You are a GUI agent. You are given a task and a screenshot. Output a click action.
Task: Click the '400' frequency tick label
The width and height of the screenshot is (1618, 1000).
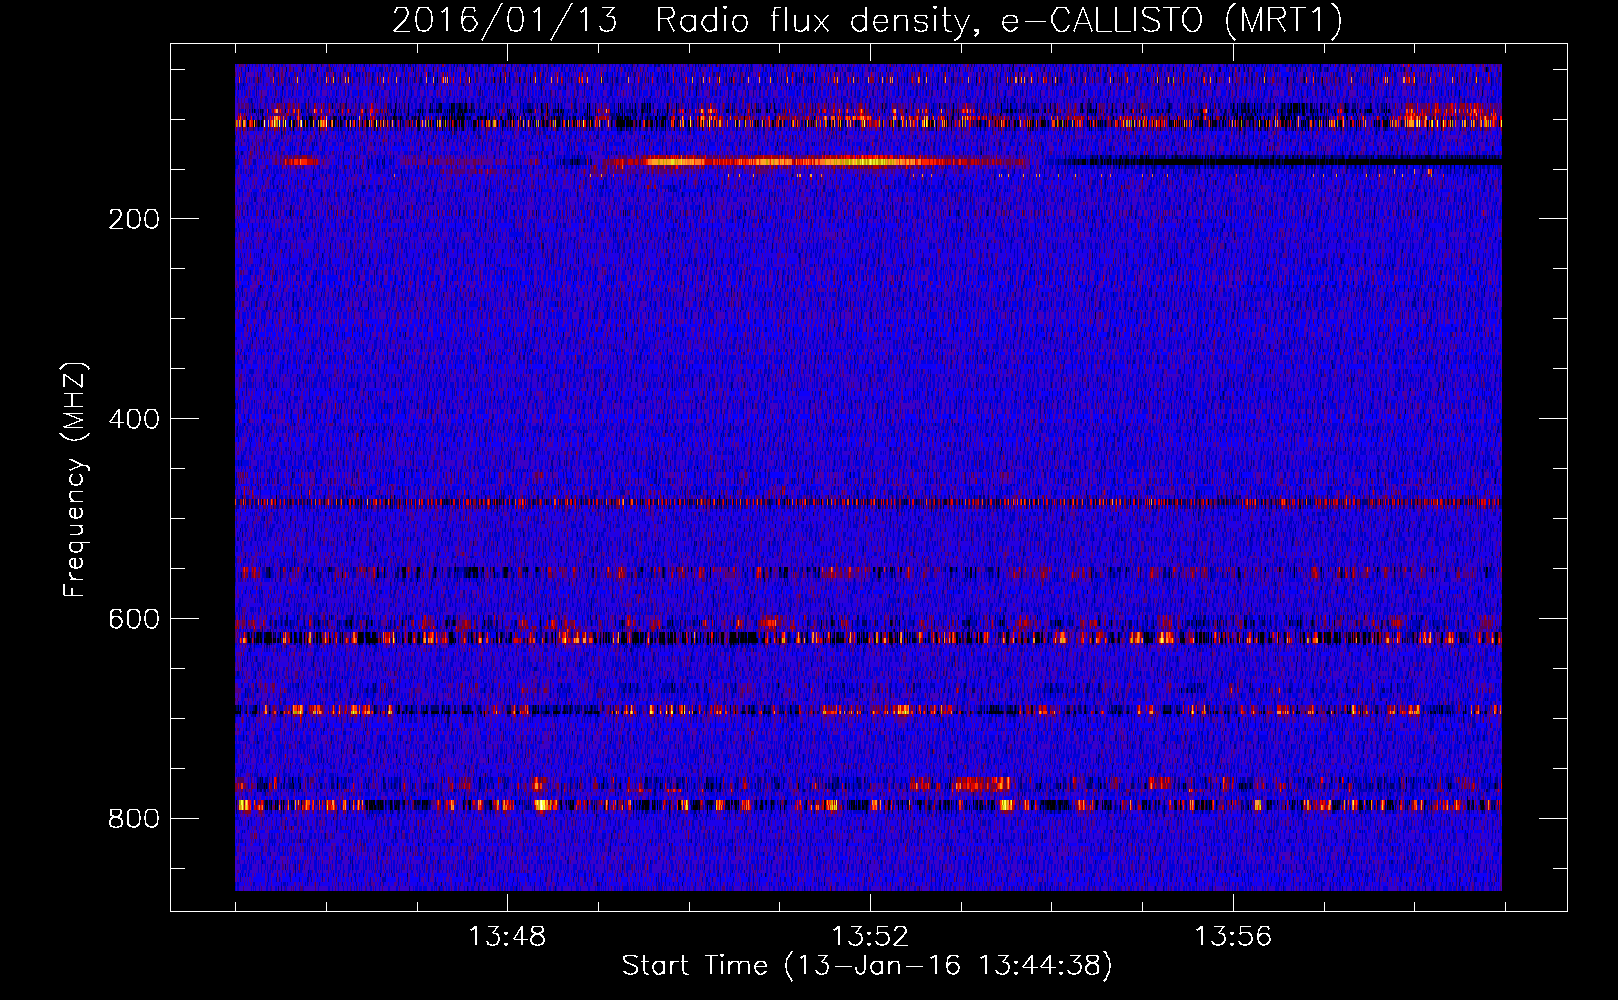coord(134,419)
